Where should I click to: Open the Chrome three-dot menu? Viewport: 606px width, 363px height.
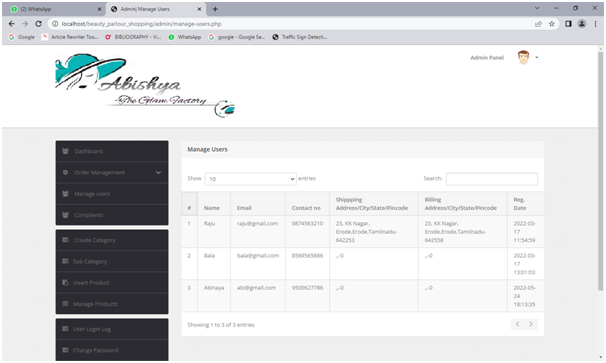pyautogui.click(x=595, y=24)
